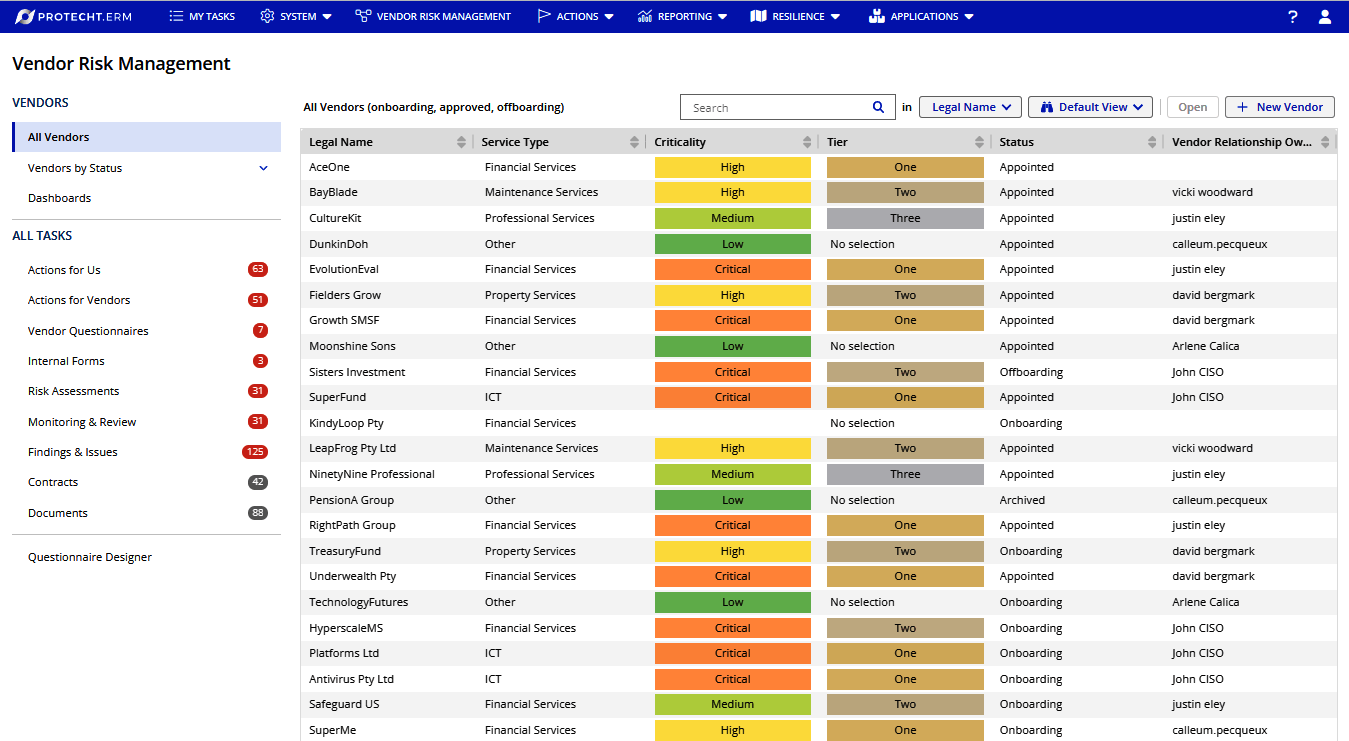Screen dimensions: 1349x741
Task: Click into the vendor Search field
Action: [x=775, y=107]
